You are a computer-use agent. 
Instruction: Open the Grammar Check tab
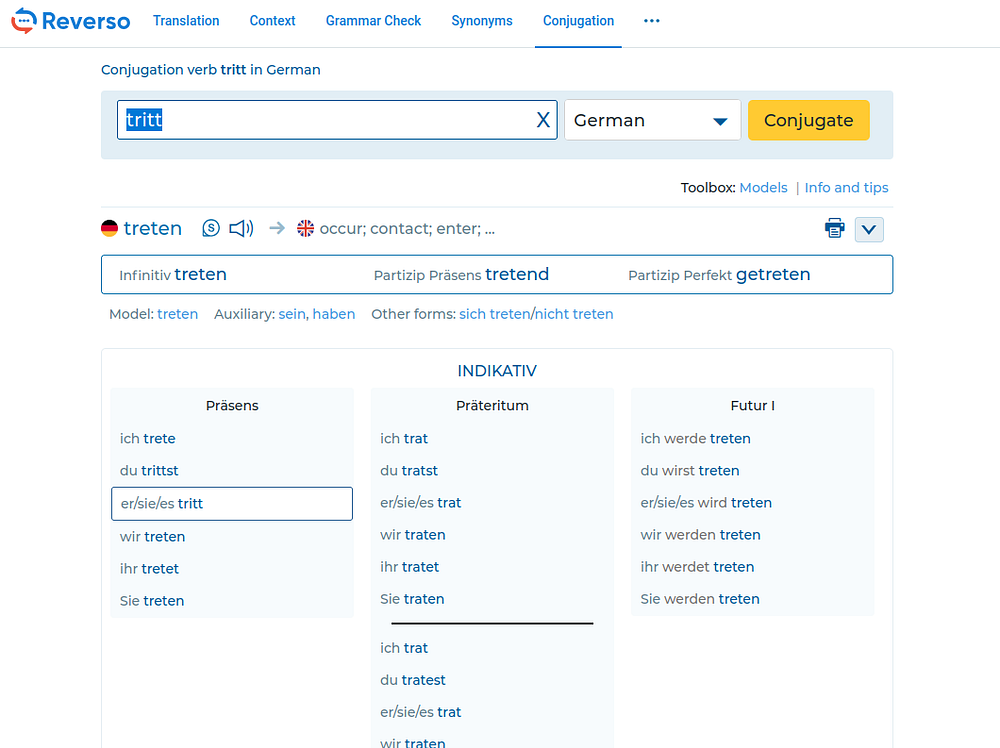[373, 21]
